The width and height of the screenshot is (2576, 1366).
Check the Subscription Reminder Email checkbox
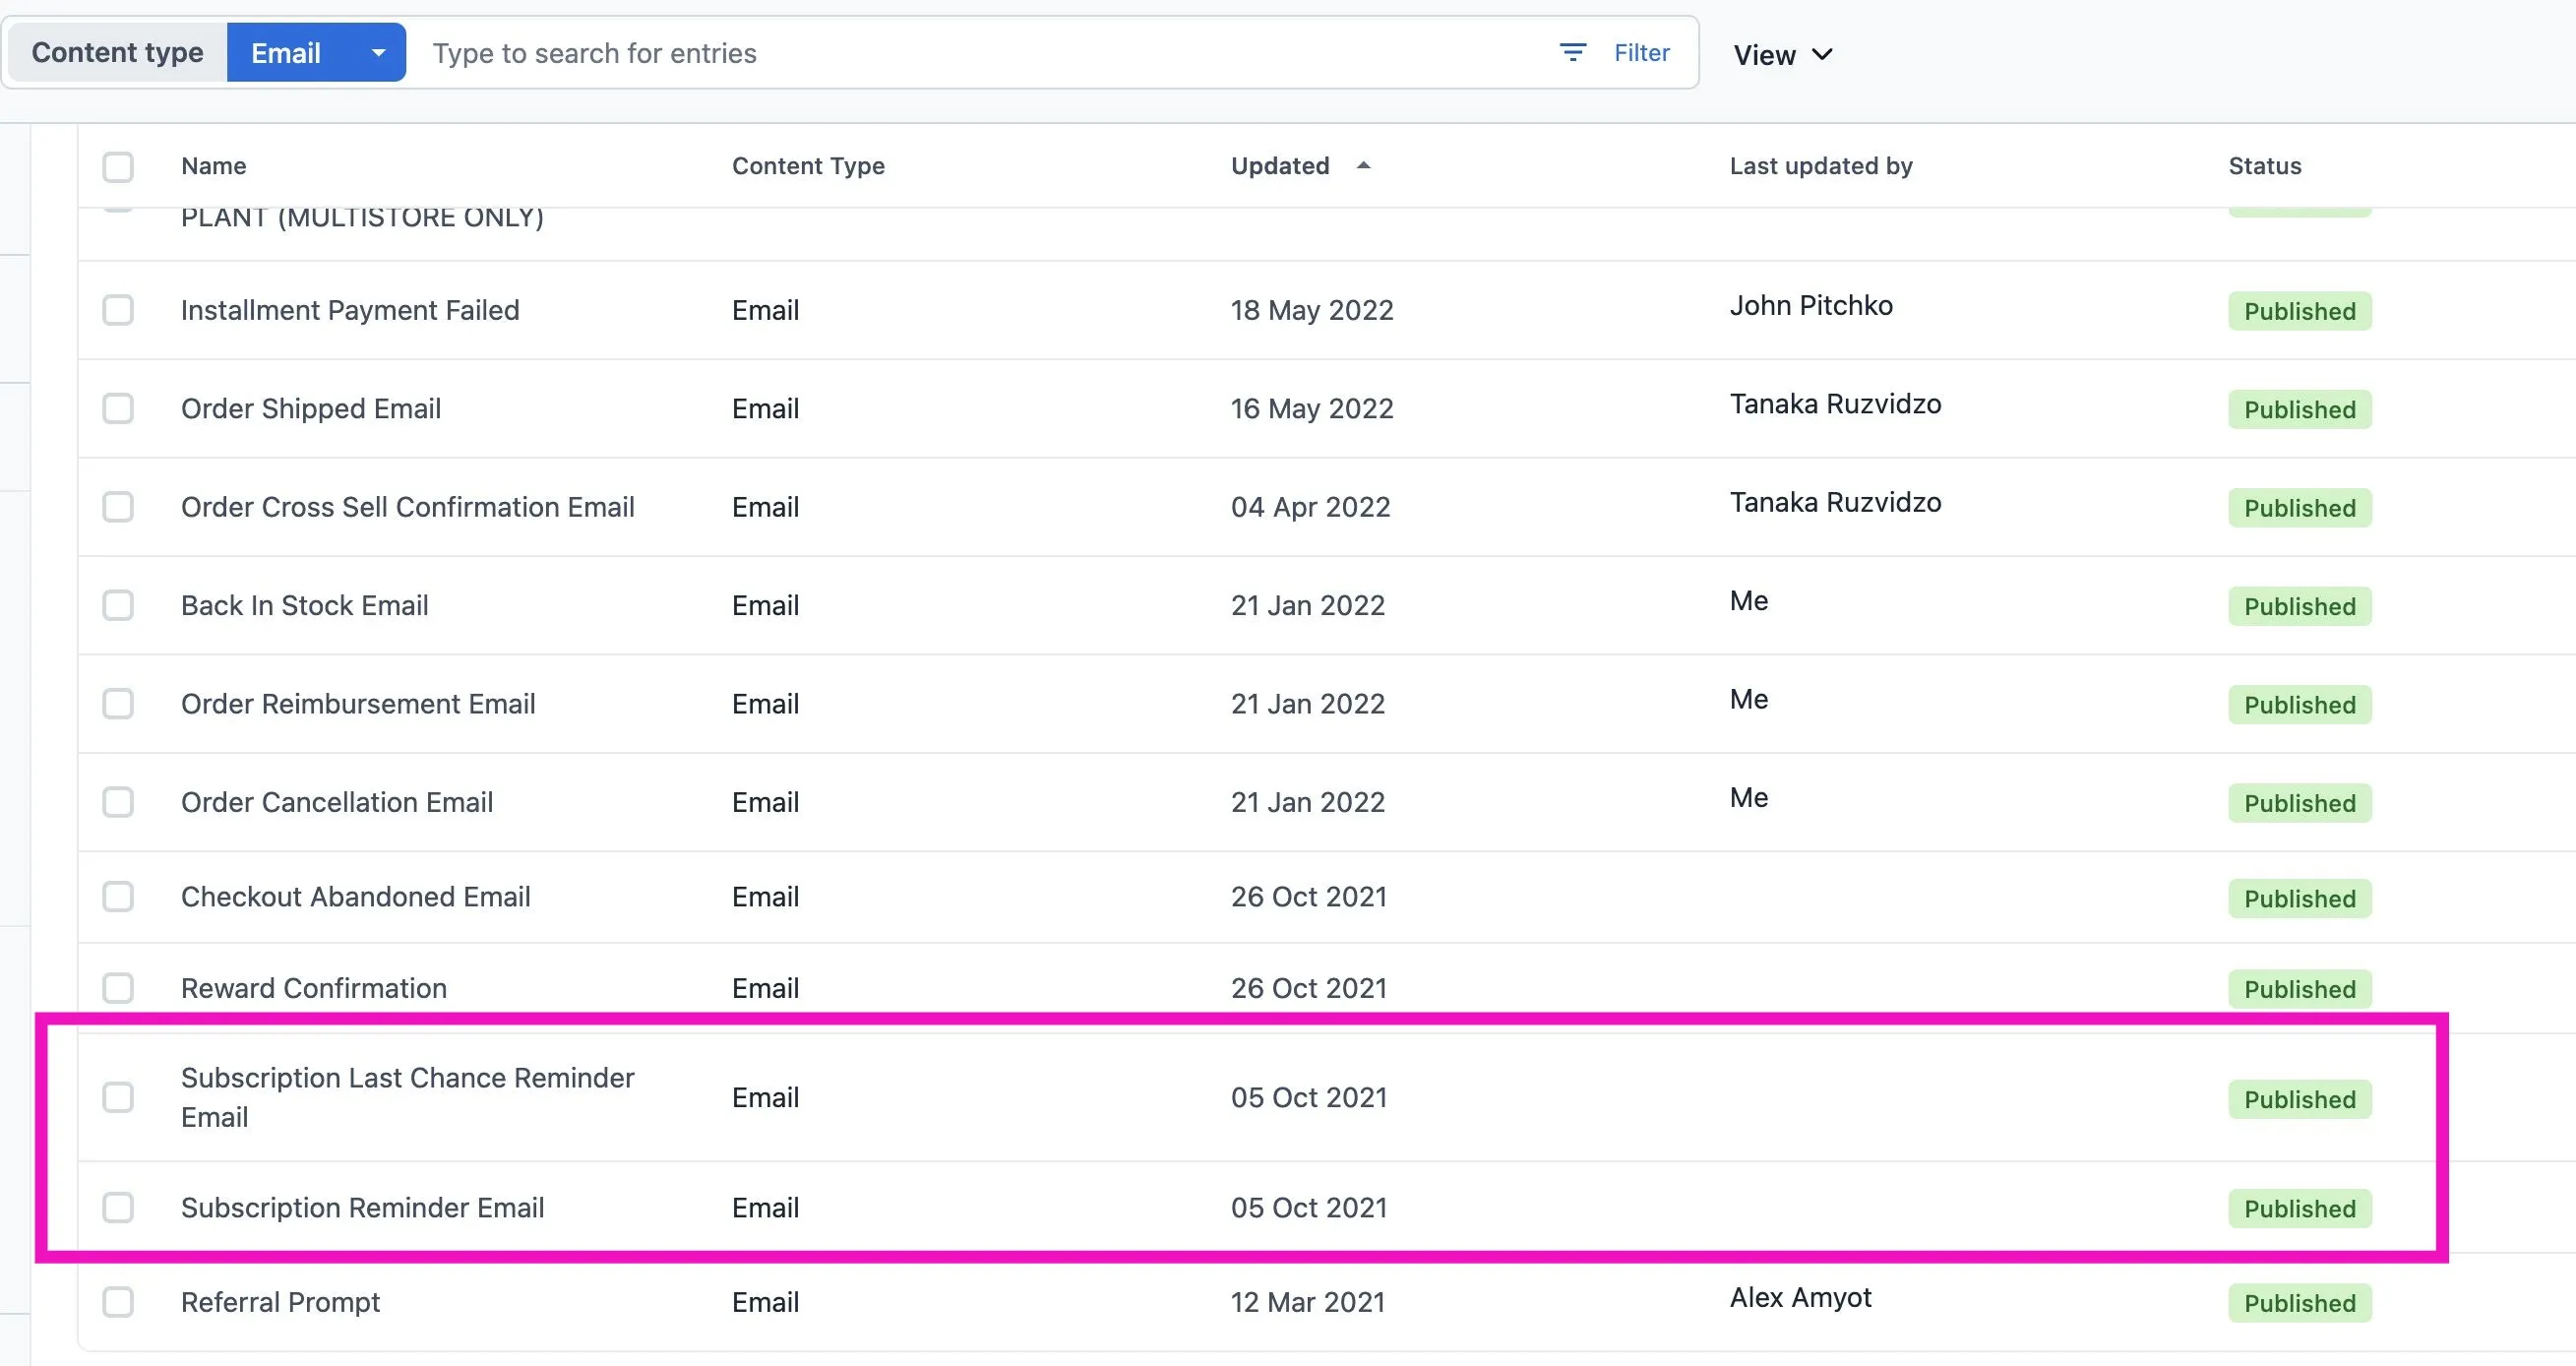click(118, 1208)
